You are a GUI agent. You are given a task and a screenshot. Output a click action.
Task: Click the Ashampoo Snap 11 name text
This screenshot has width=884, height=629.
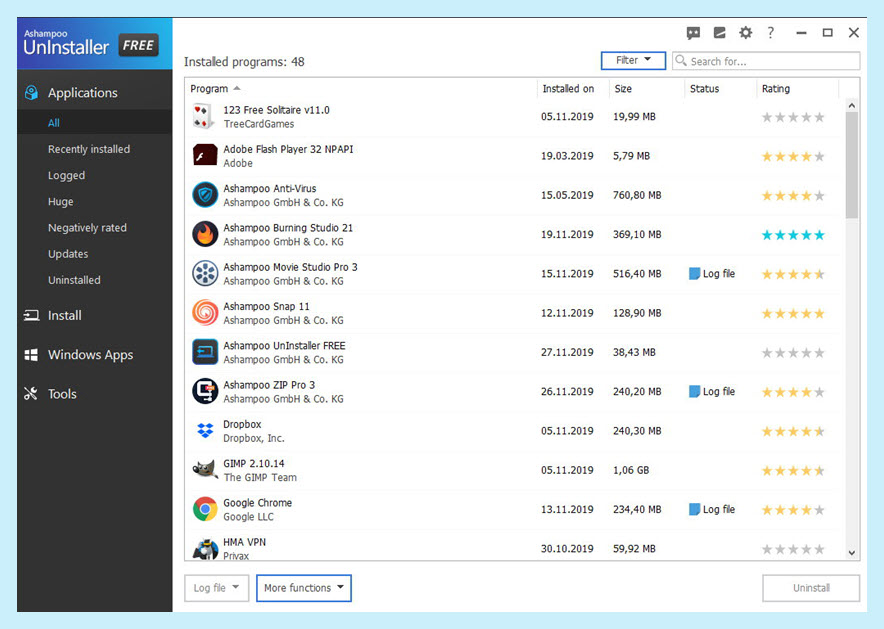pyautogui.click(x=266, y=306)
